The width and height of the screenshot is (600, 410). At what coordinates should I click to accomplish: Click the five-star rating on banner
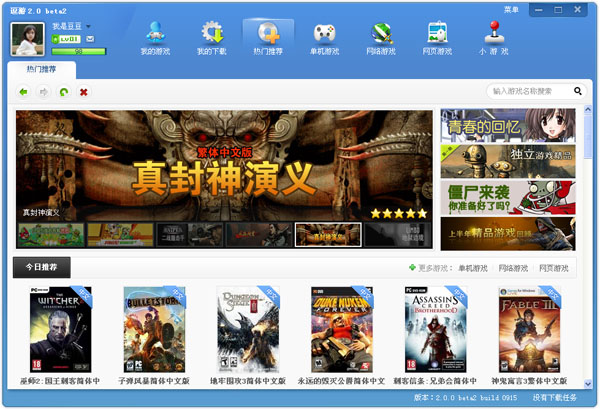(x=399, y=213)
